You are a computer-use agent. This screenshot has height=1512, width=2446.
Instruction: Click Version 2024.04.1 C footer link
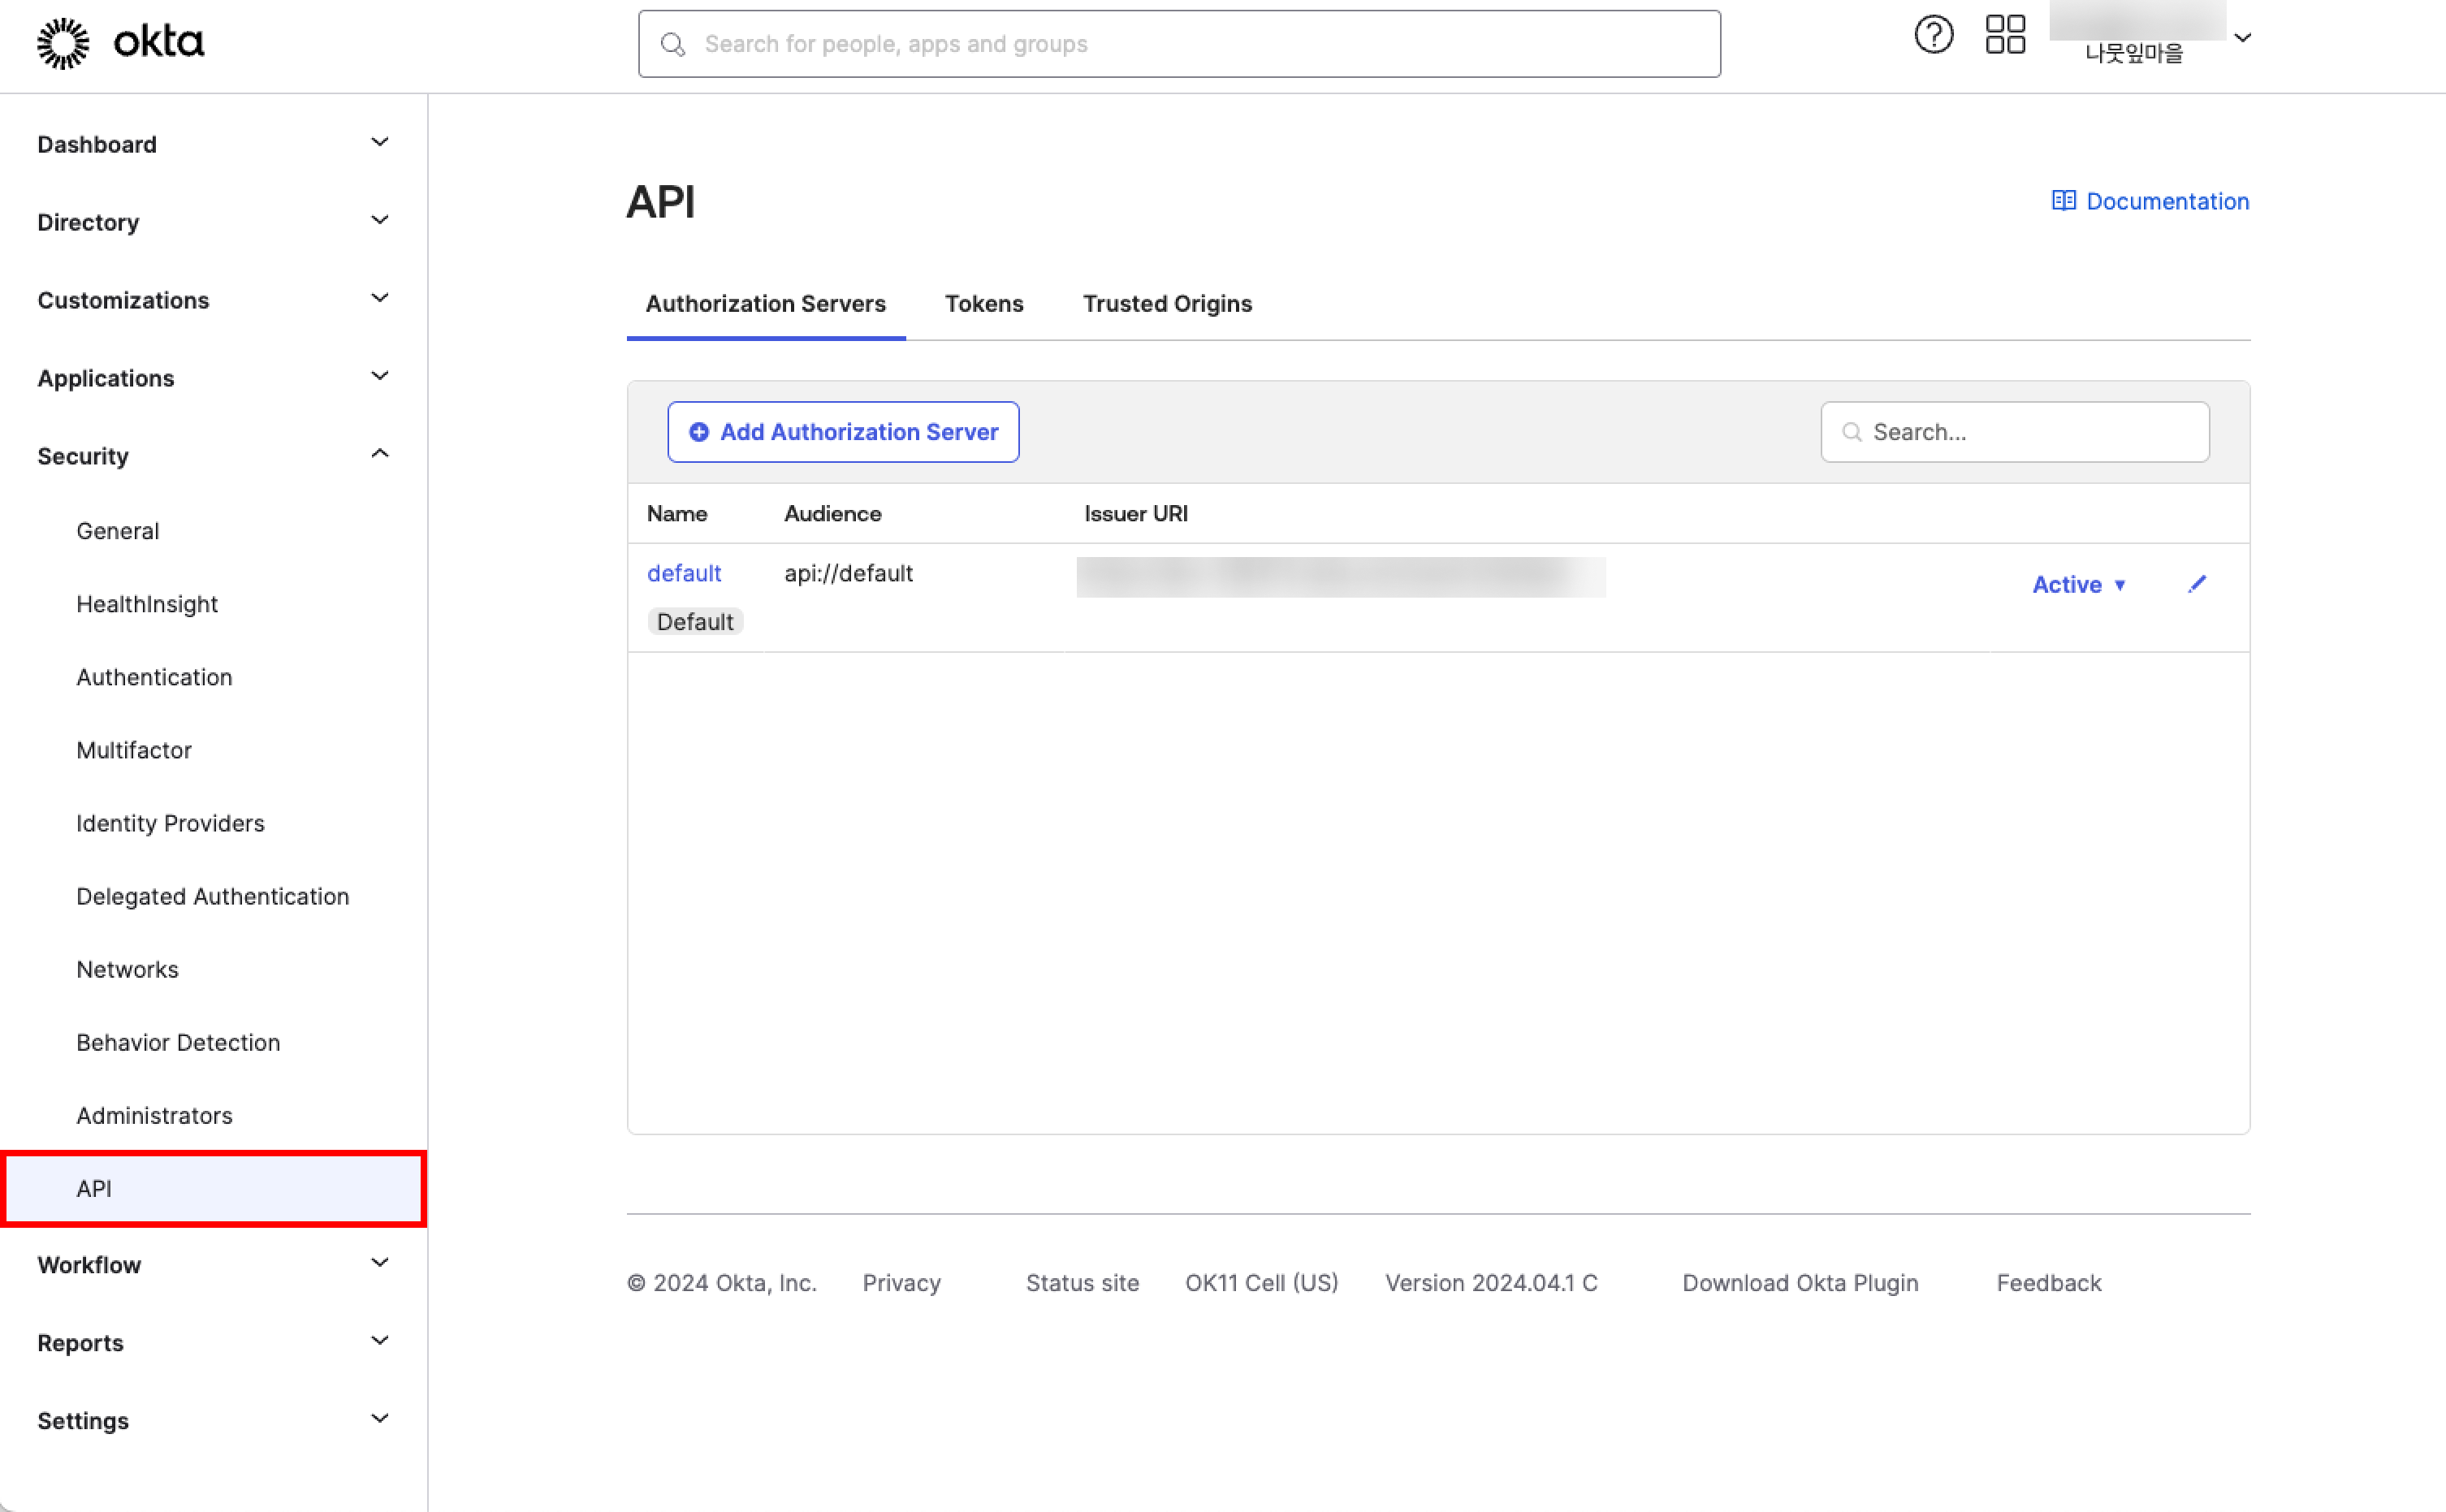coord(1491,1283)
